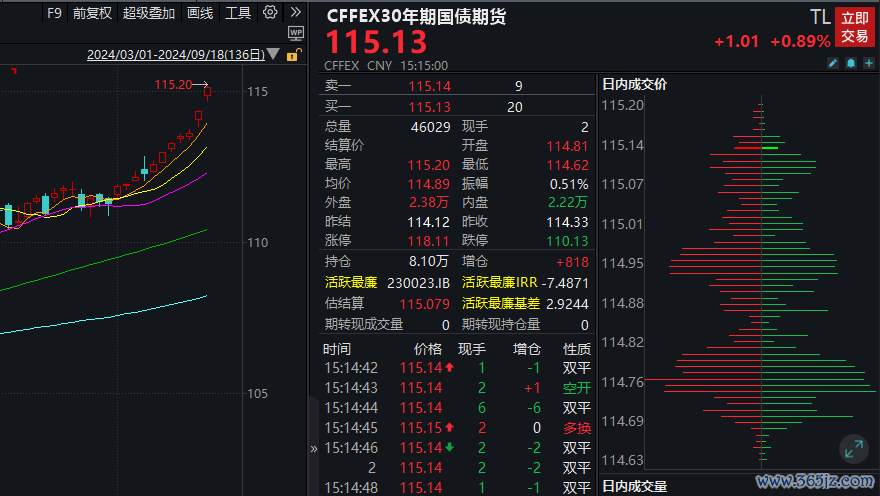The width and height of the screenshot is (880, 496).
Task: Set price alert bell icon
Action: [851, 63]
